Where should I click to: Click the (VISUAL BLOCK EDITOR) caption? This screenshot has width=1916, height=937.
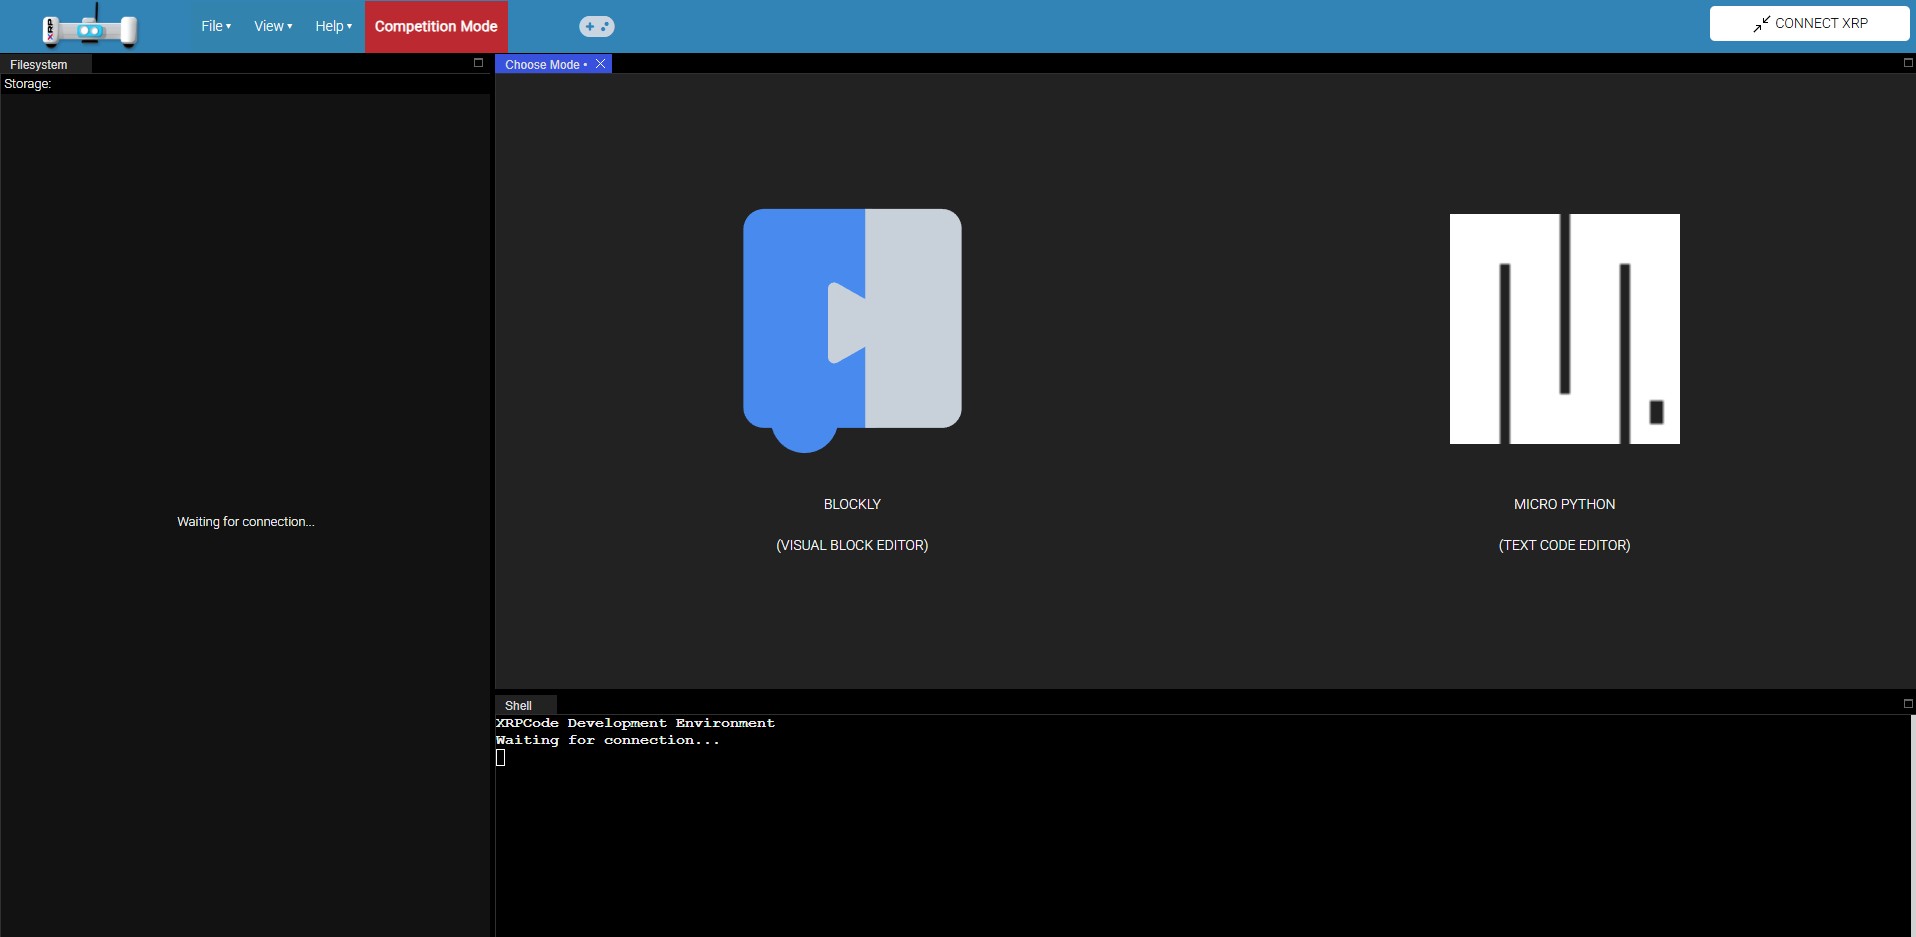pos(852,545)
